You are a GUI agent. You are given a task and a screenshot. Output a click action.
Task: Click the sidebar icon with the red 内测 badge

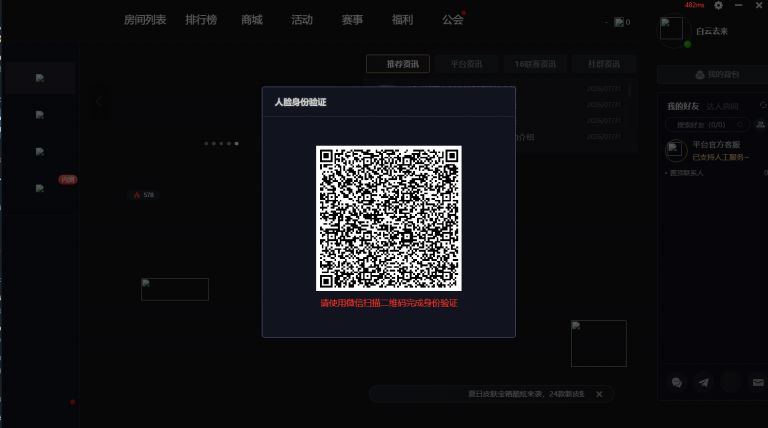[40, 189]
